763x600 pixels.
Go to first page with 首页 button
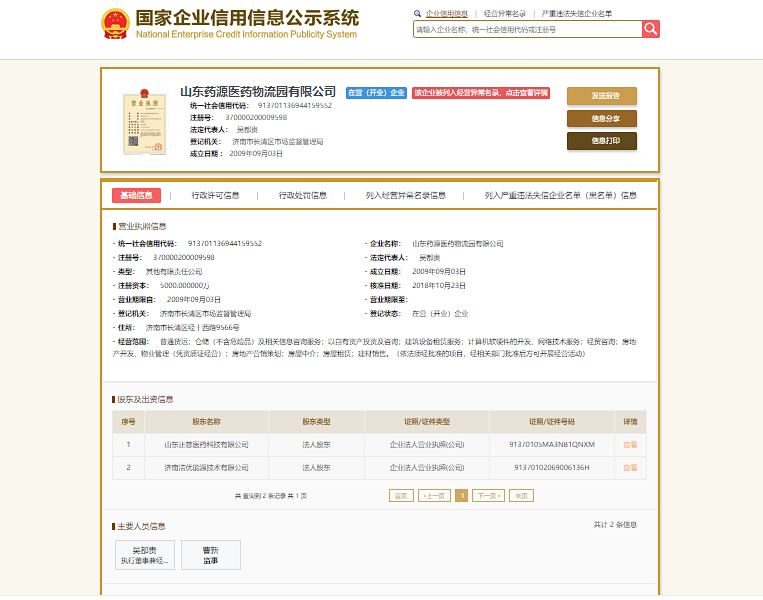tap(401, 496)
